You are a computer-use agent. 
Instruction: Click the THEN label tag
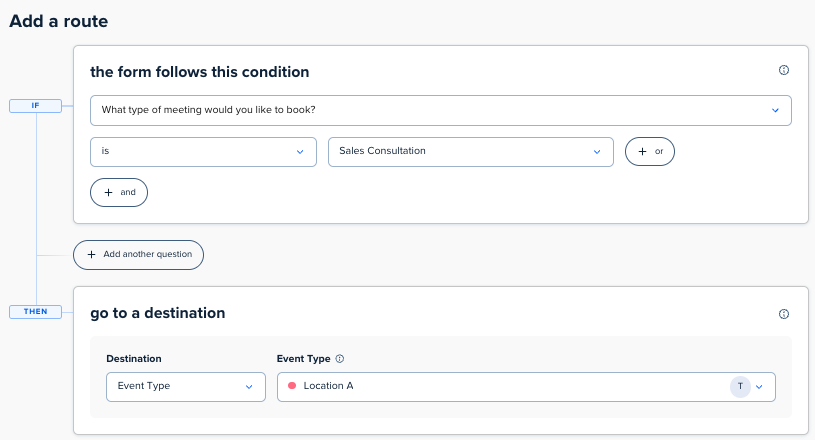(35, 312)
